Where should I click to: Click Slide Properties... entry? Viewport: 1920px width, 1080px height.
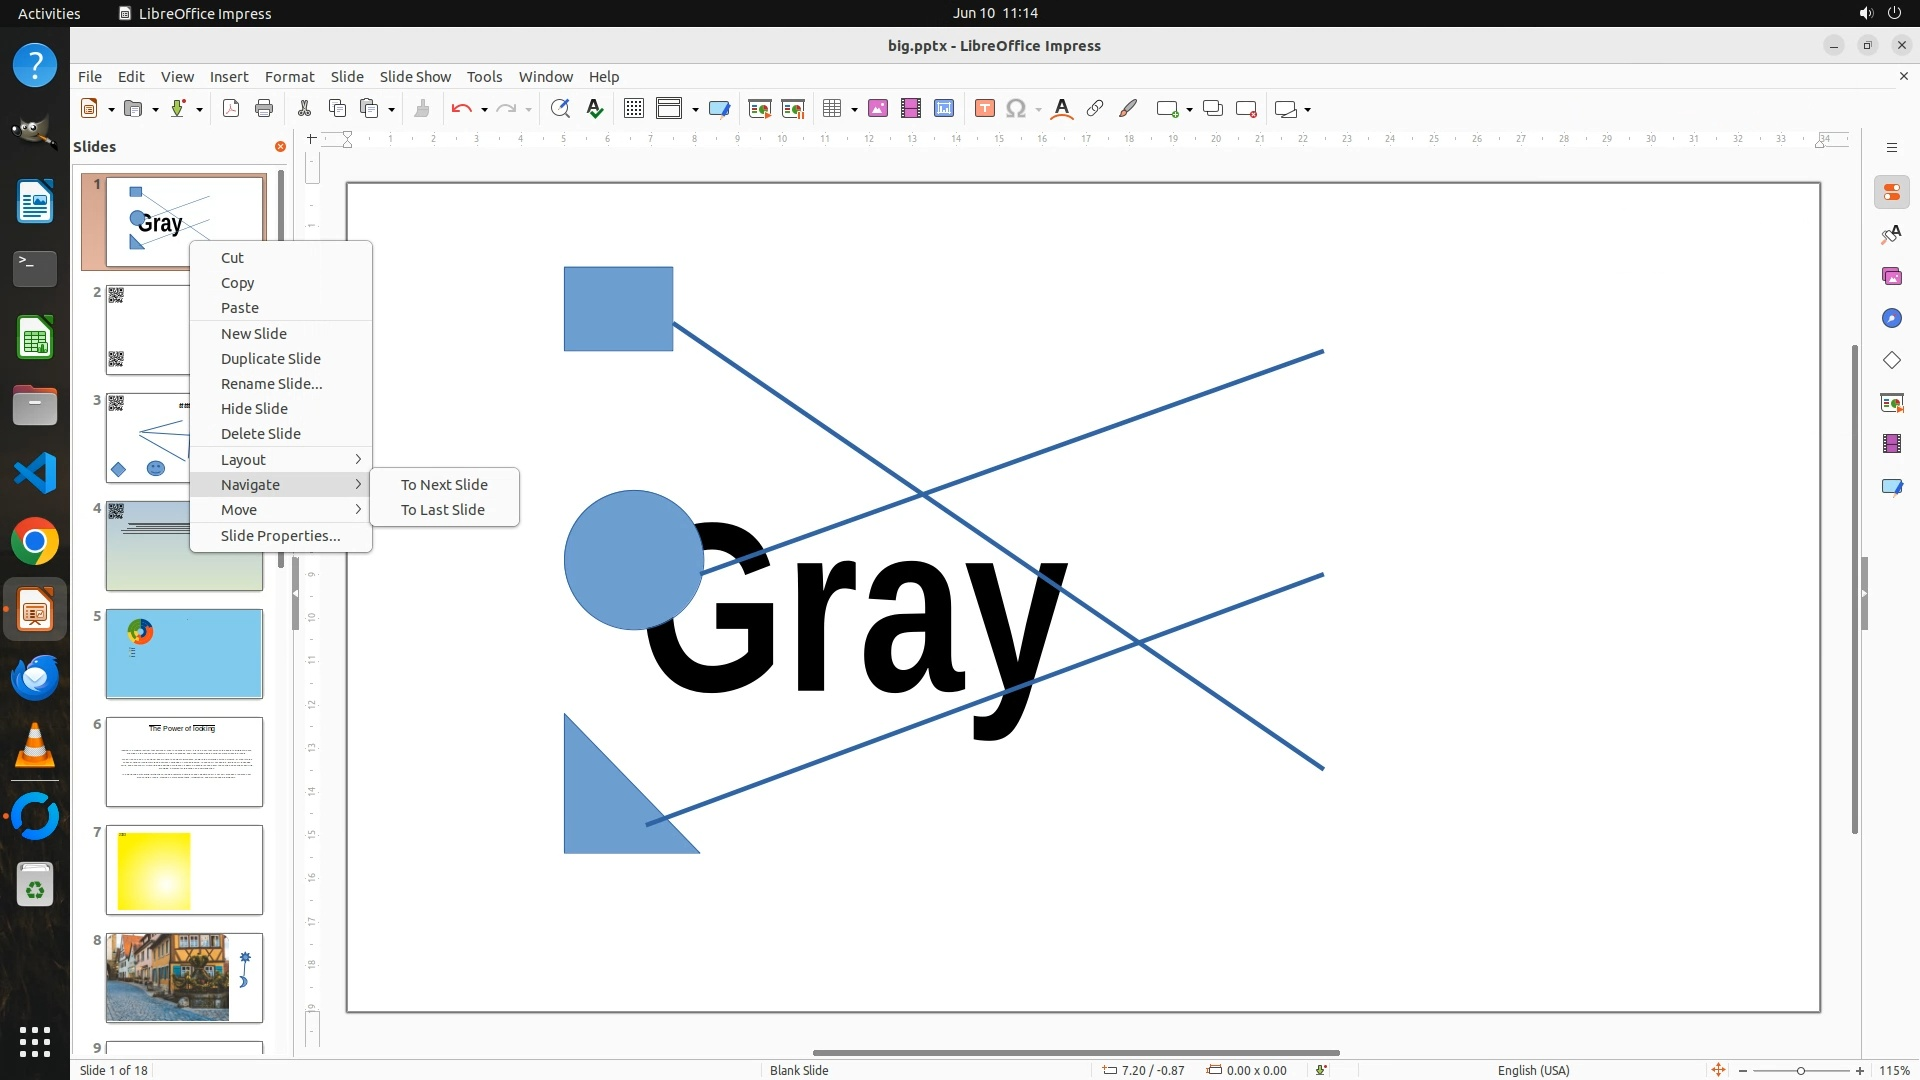click(280, 535)
